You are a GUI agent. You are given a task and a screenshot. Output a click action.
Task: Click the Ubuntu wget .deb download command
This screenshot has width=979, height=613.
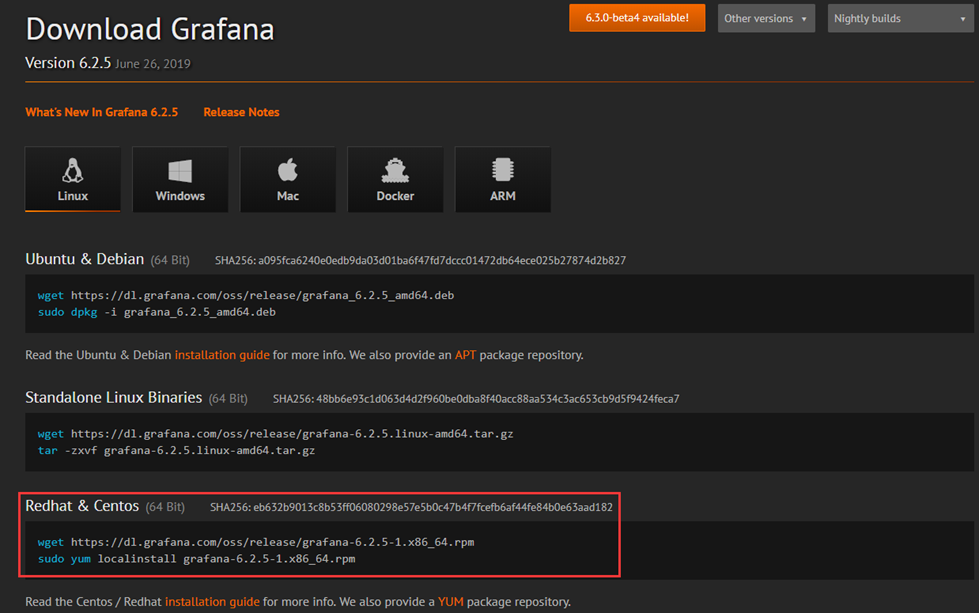click(x=245, y=295)
